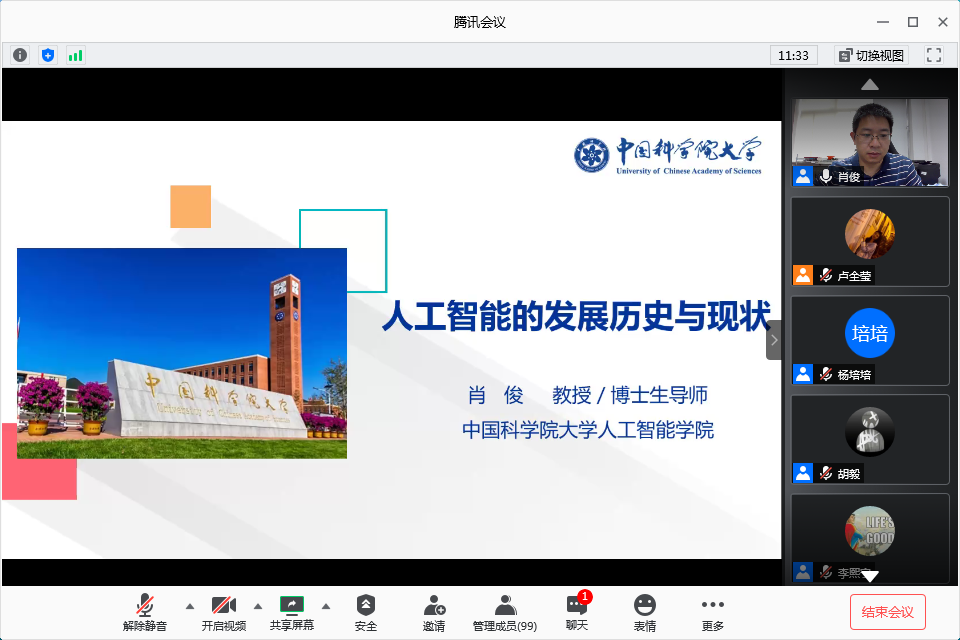This screenshot has height=640, width=960.
Task: Unmute microphone with 解除静音
Action: coord(145,612)
